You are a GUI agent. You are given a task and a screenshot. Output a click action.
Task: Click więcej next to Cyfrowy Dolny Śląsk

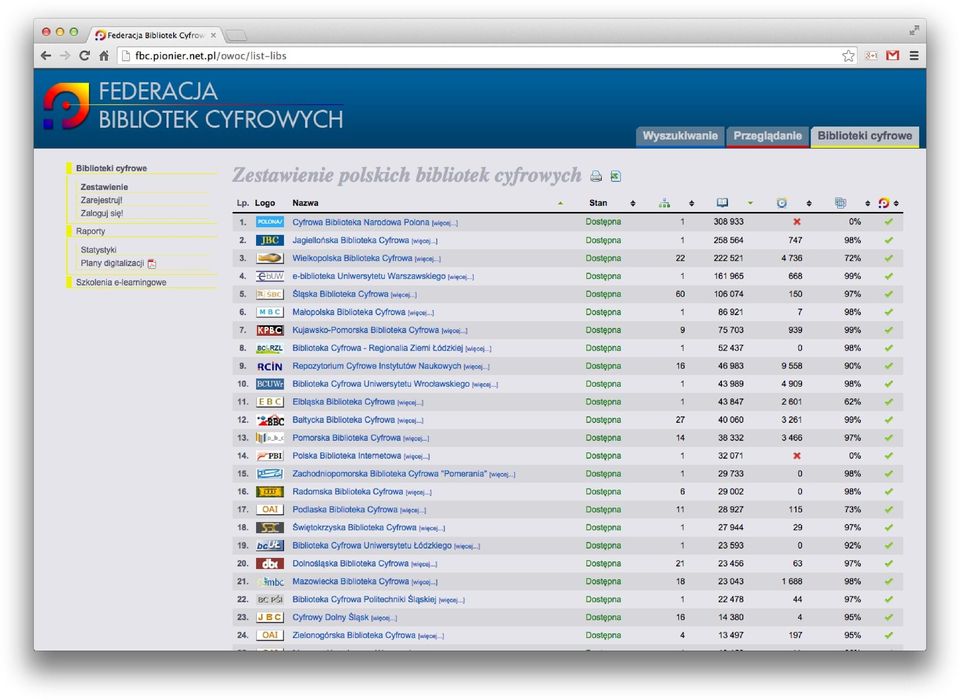pyautogui.click(x=384, y=618)
